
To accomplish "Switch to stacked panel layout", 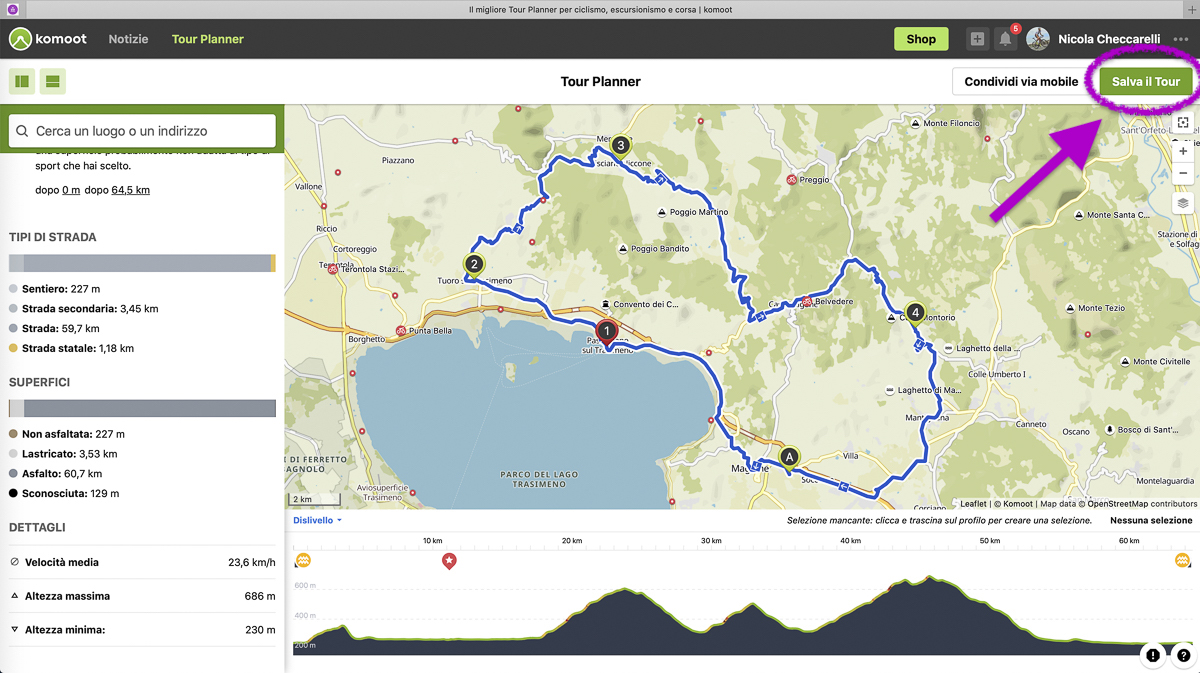I will 53,81.
